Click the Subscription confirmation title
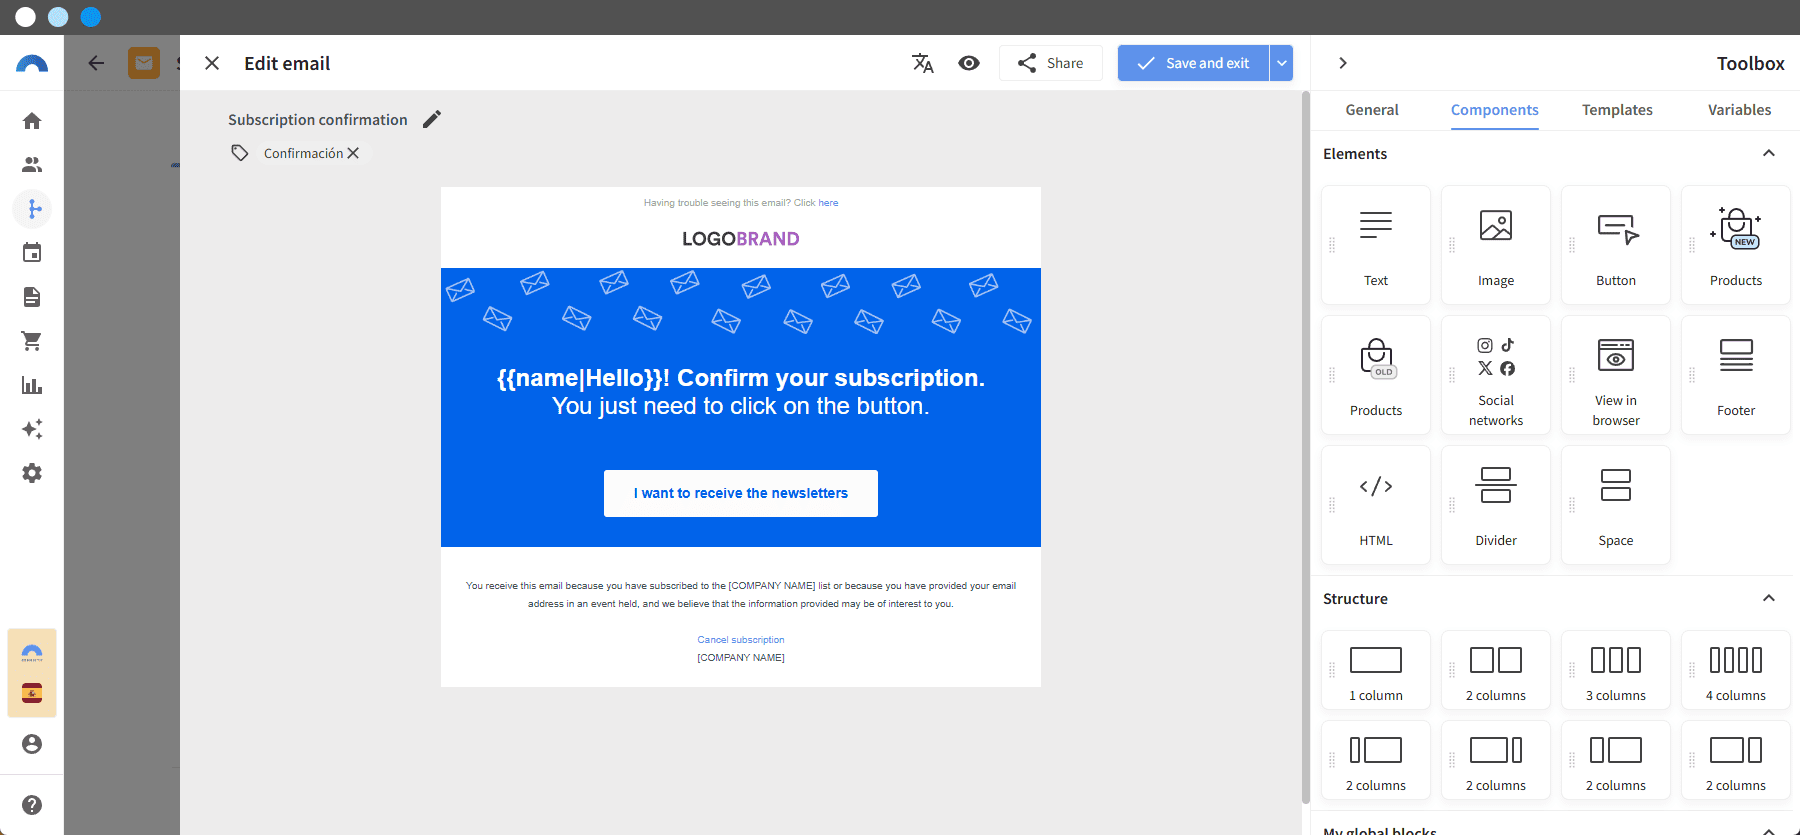The image size is (1800, 835). click(318, 119)
